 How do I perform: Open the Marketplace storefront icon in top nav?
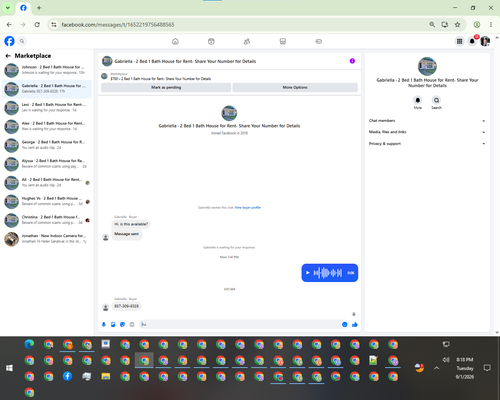pos(283,41)
